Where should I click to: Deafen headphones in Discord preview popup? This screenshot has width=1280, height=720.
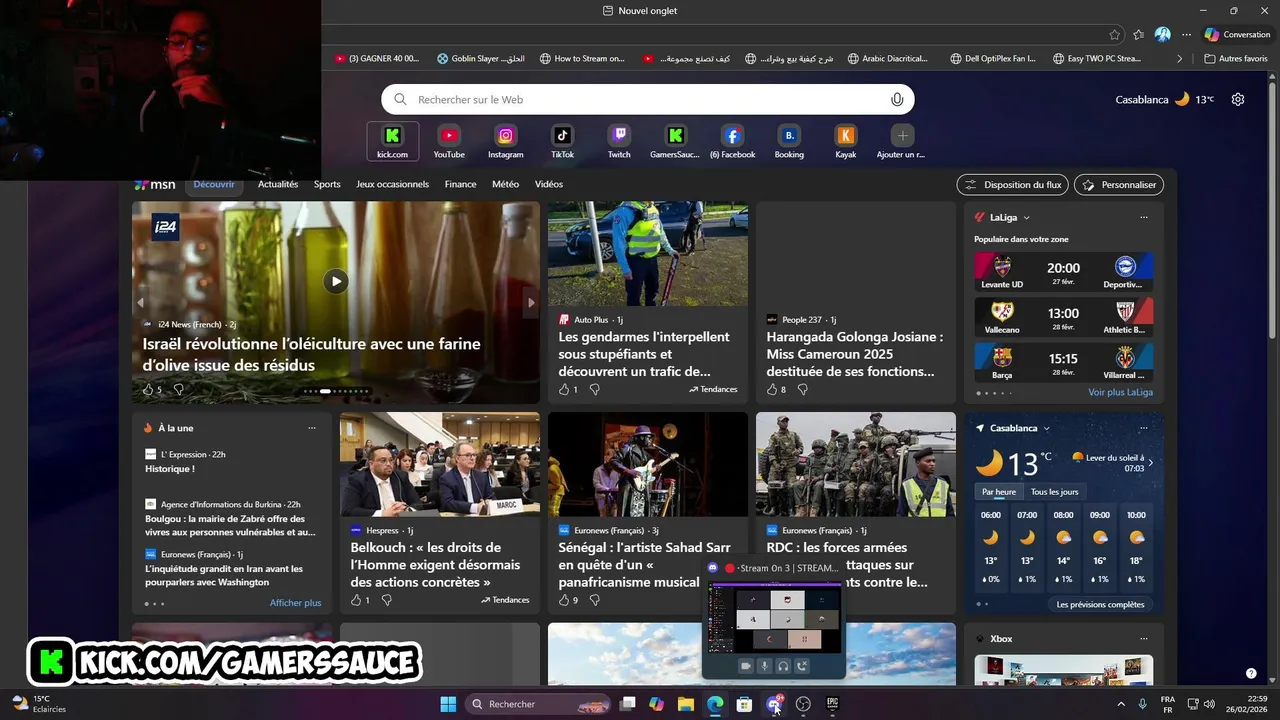[783, 666]
